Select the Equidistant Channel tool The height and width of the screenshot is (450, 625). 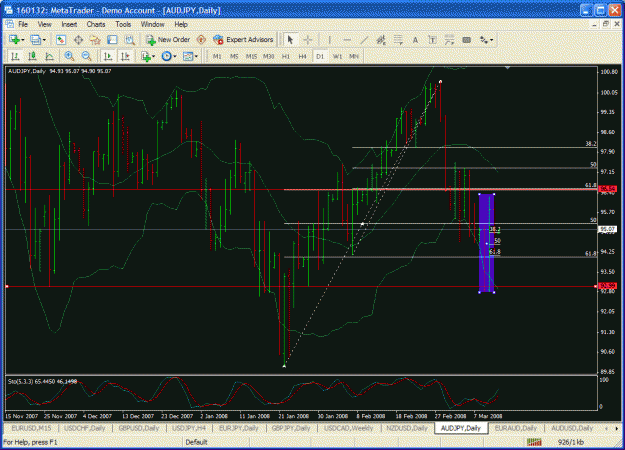point(381,40)
